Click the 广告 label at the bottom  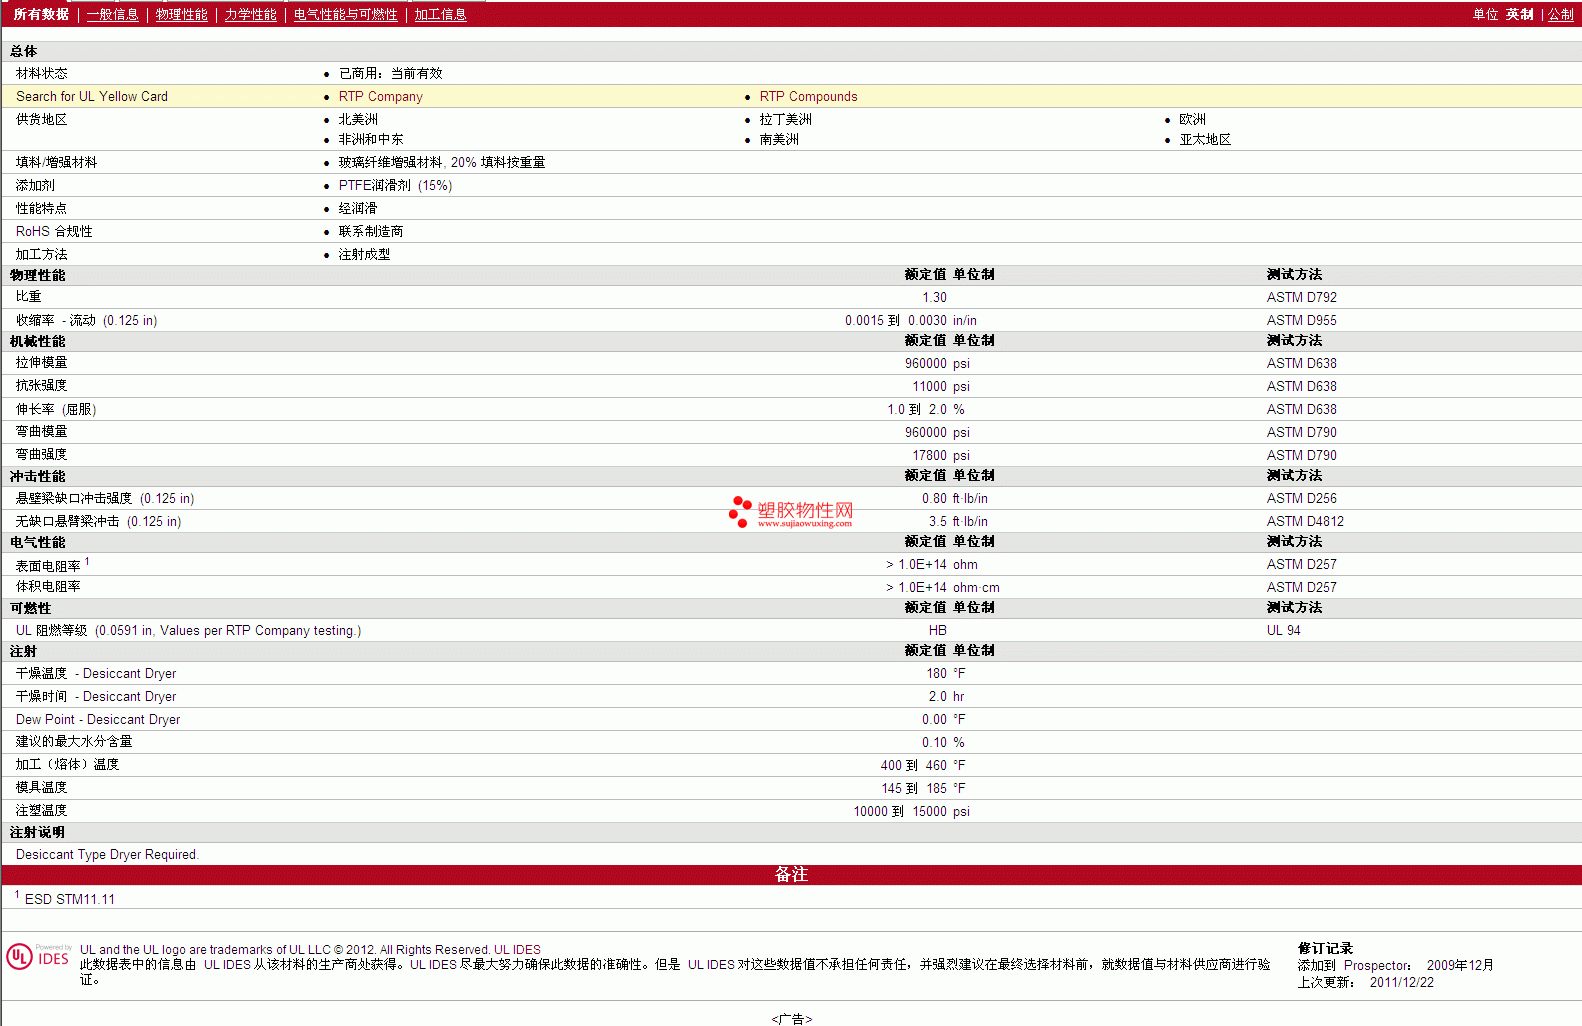pyautogui.click(x=791, y=1019)
